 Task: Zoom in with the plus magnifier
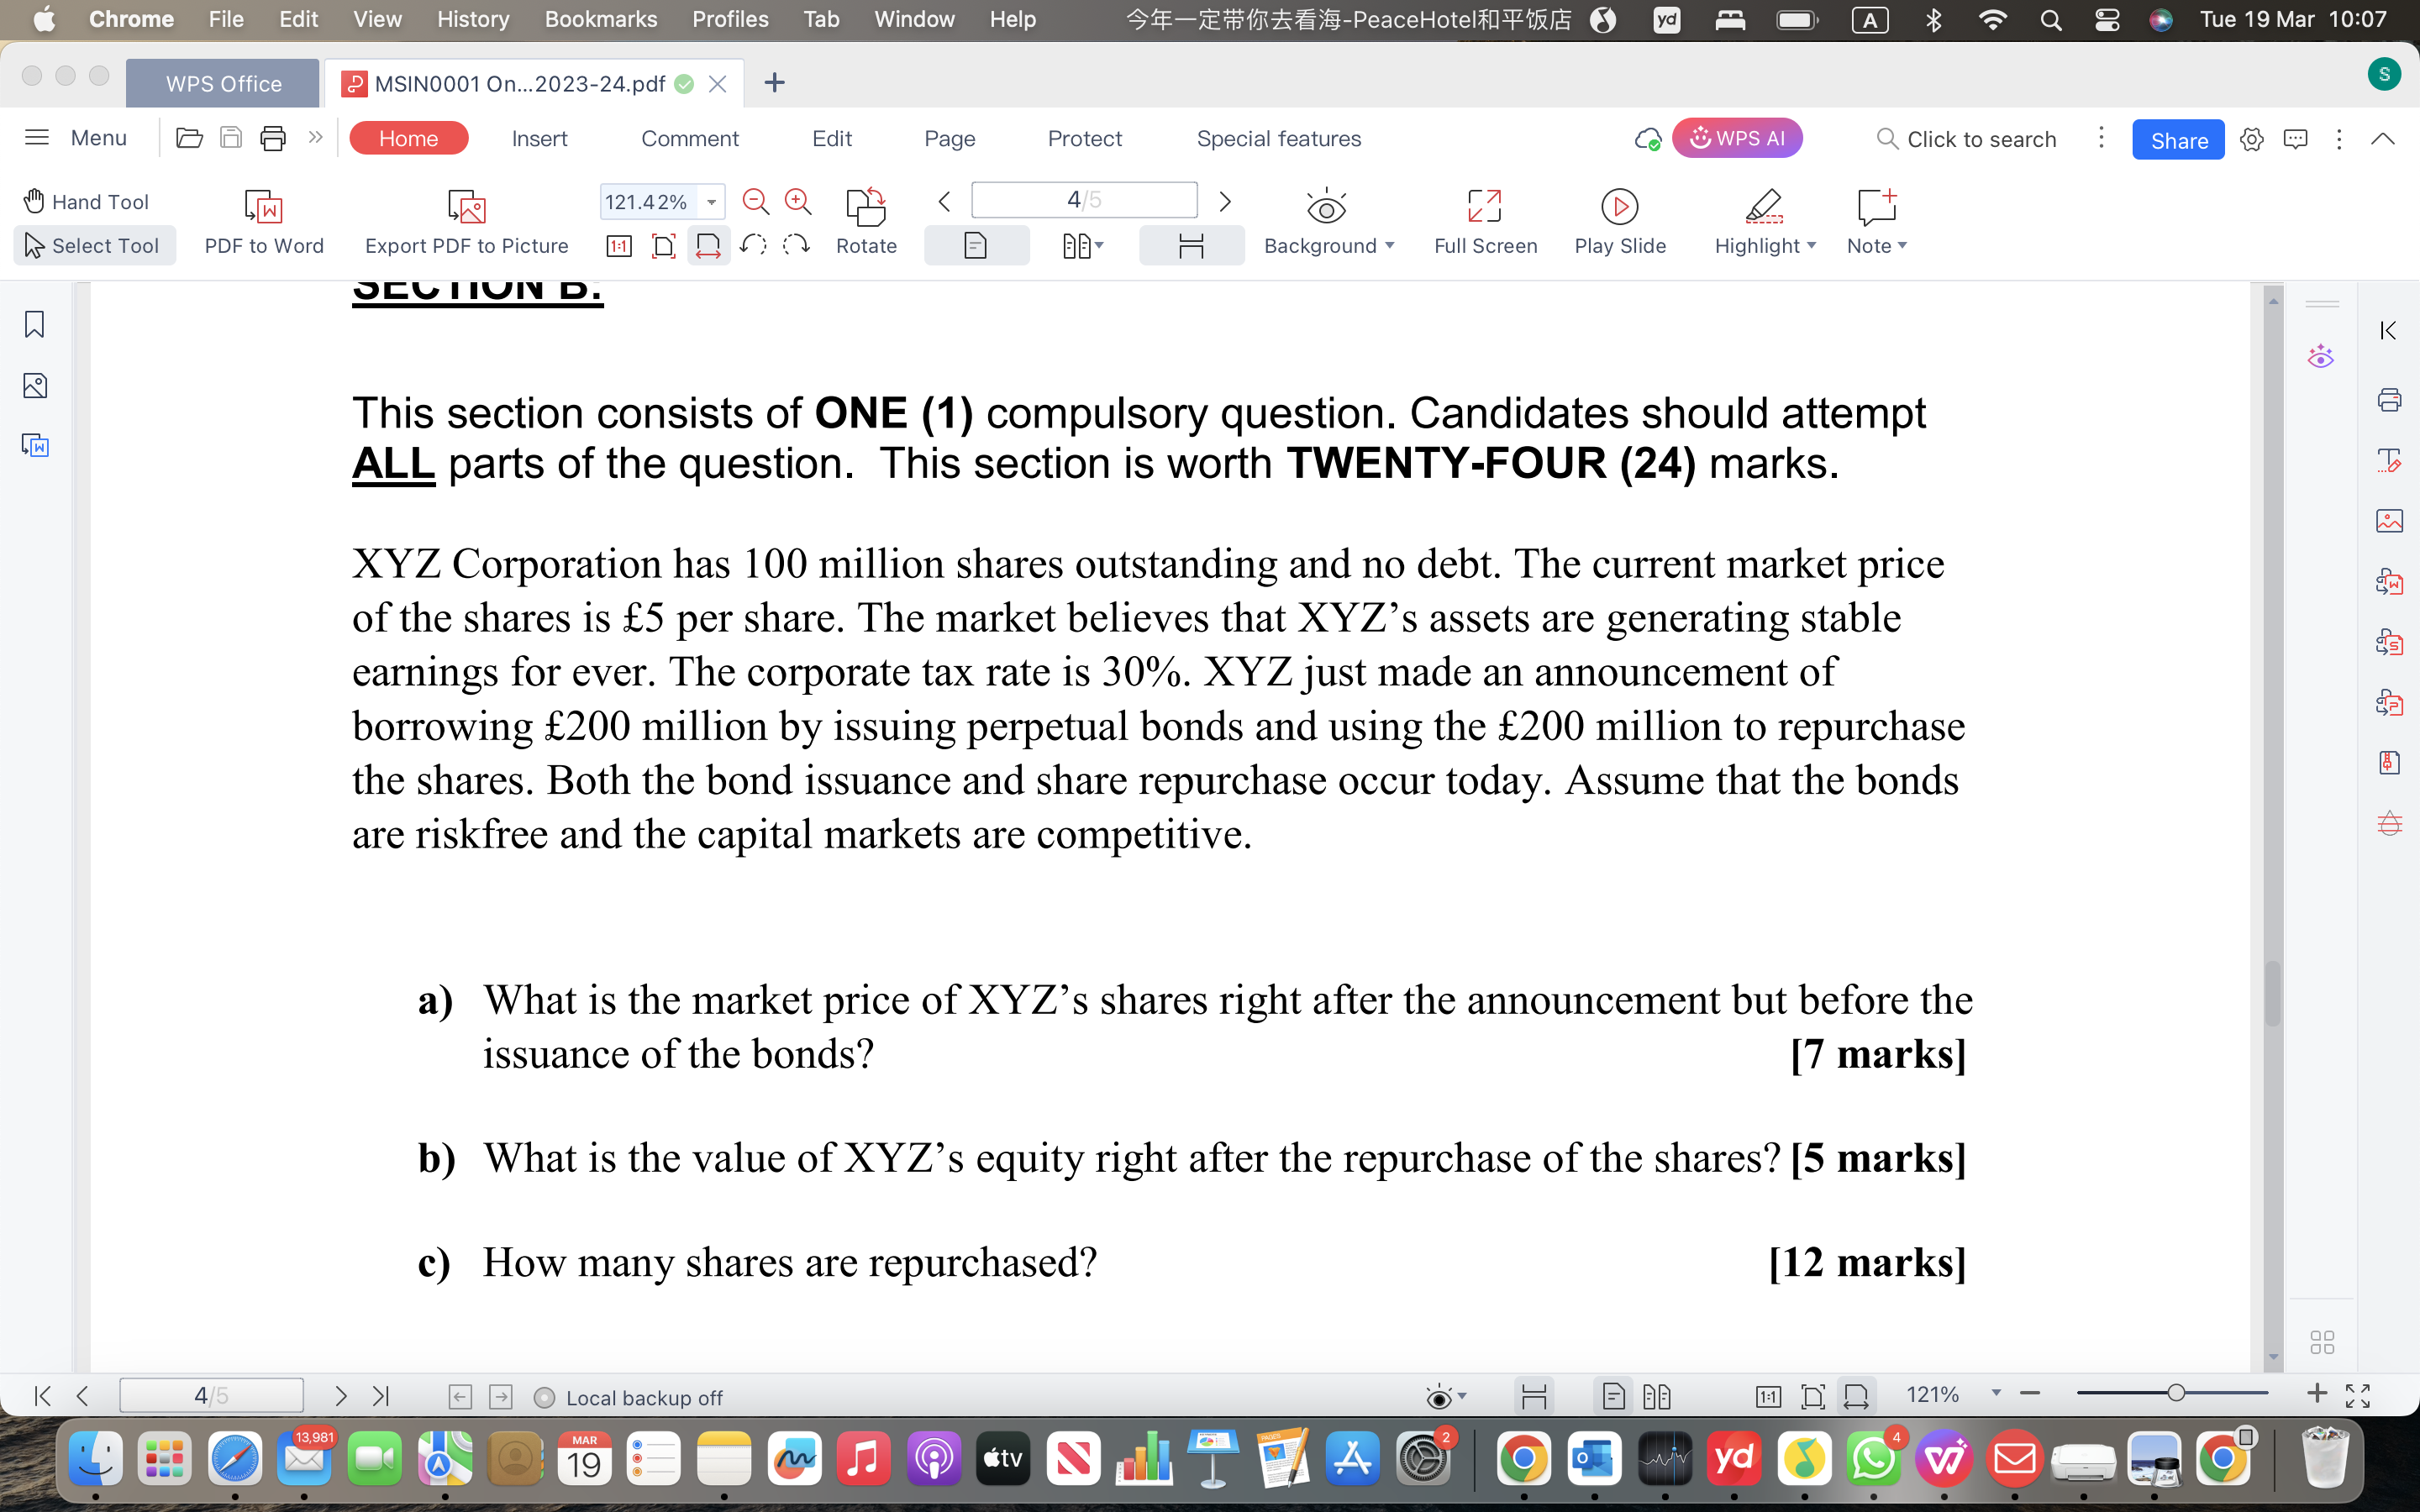click(798, 202)
